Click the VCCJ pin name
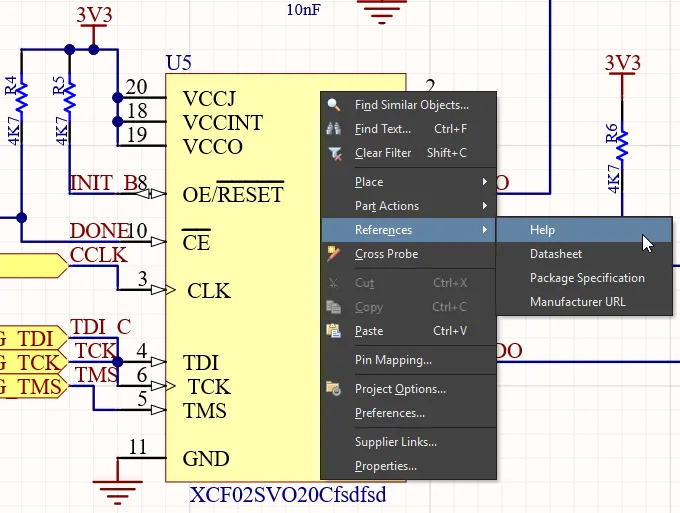 click(209, 98)
